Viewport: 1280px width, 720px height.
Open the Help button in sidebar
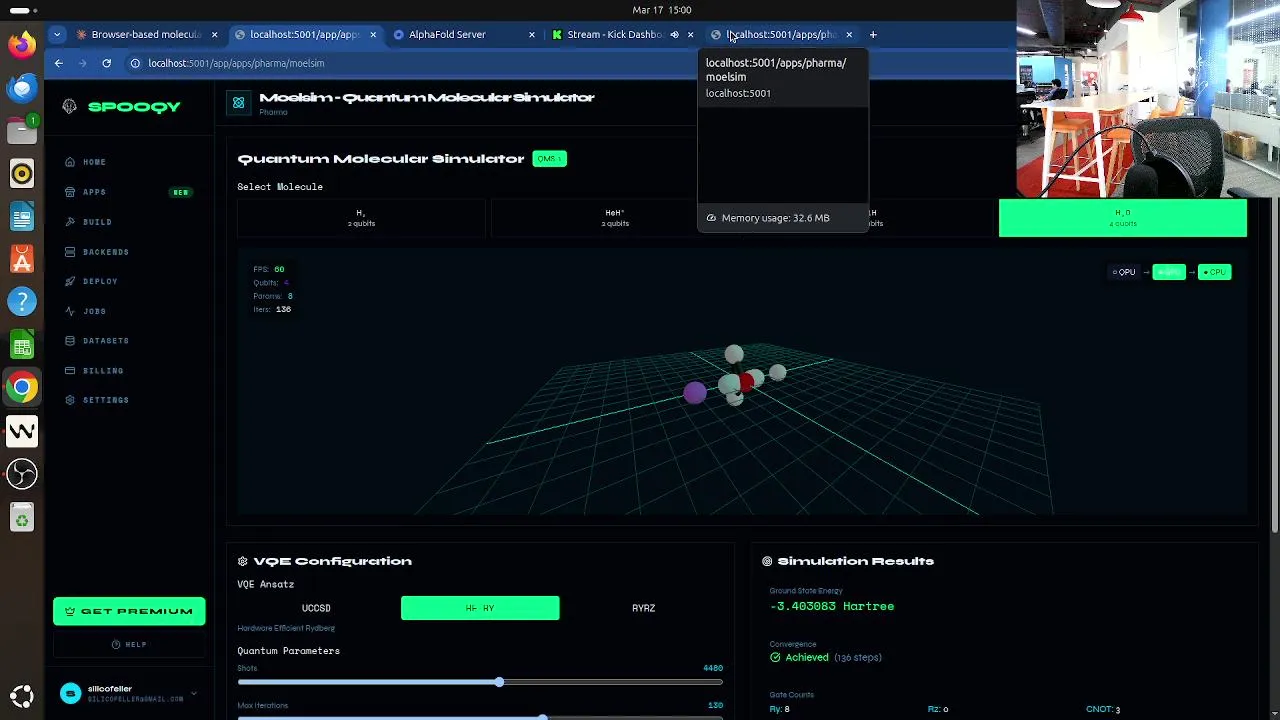click(x=129, y=644)
